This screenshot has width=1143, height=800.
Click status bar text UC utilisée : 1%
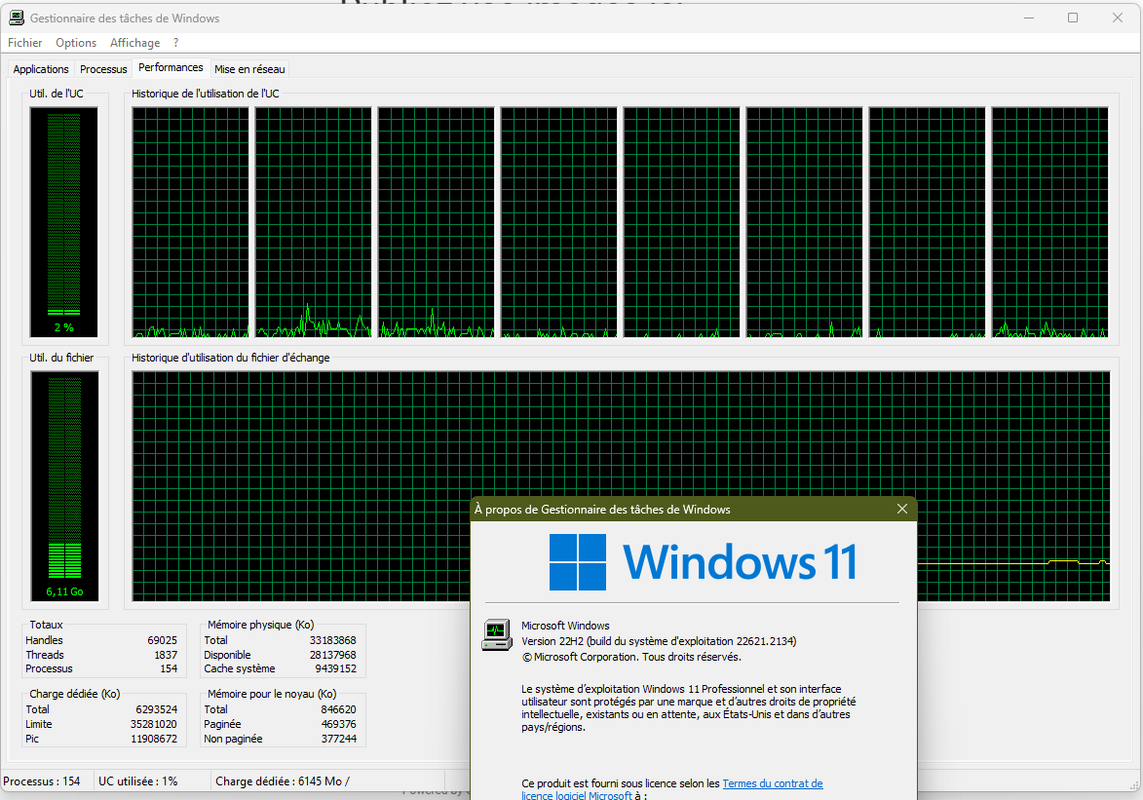pyautogui.click(x=138, y=781)
